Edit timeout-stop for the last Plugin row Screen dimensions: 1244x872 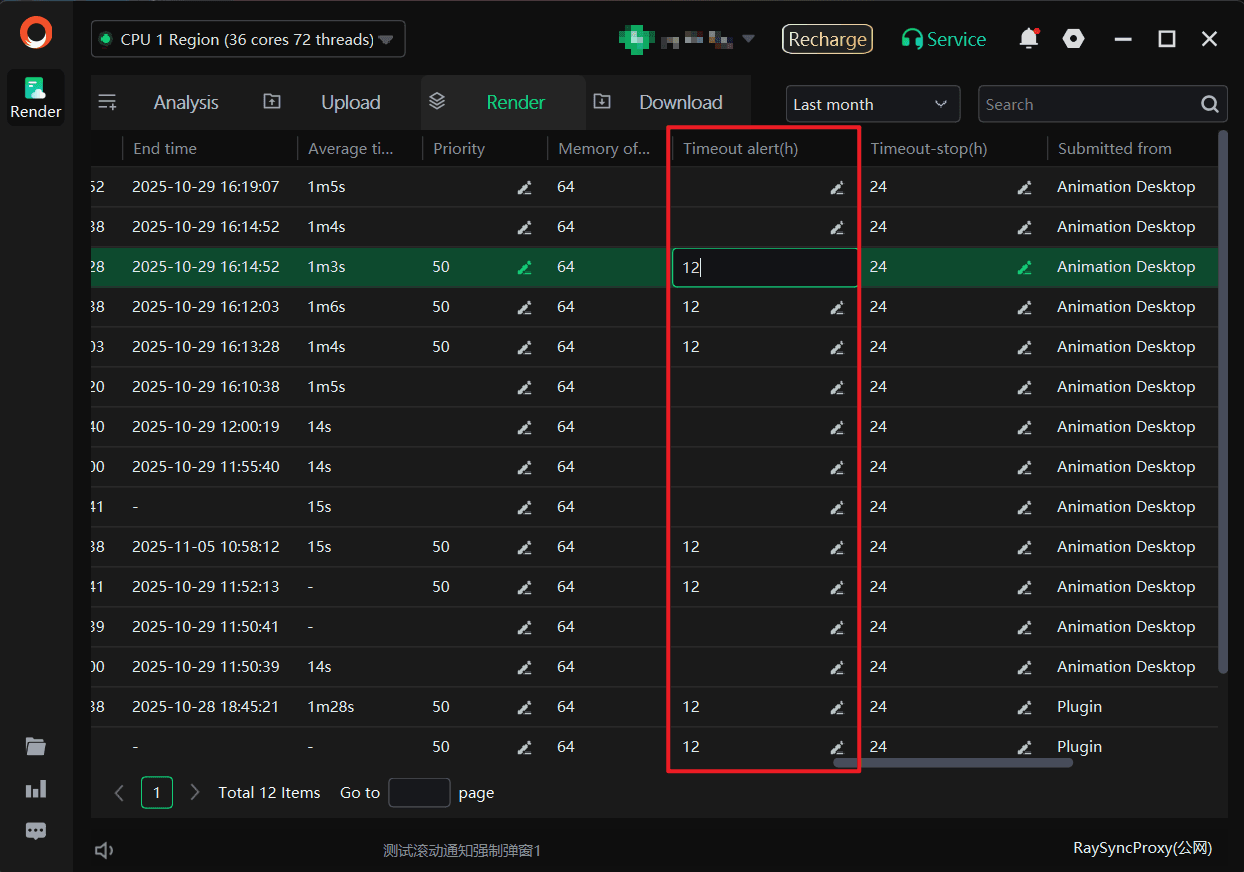(1024, 747)
